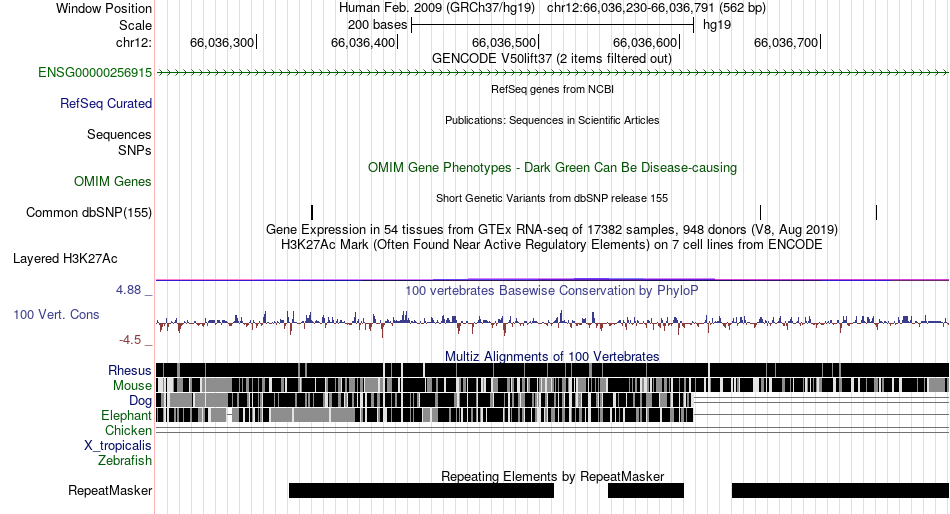Select the OMIM Genes track label
The image size is (950, 514).
pyautogui.click(x=113, y=181)
